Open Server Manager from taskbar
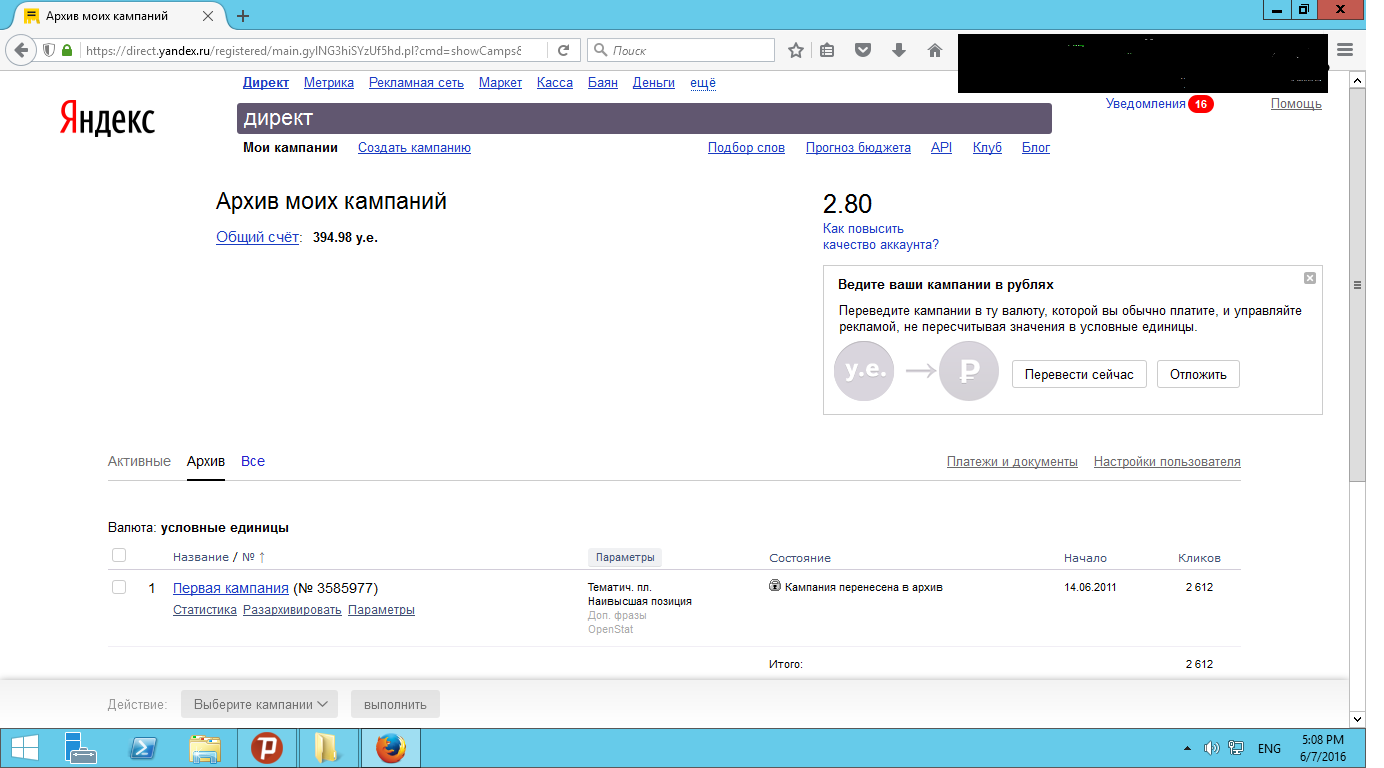 point(79,748)
